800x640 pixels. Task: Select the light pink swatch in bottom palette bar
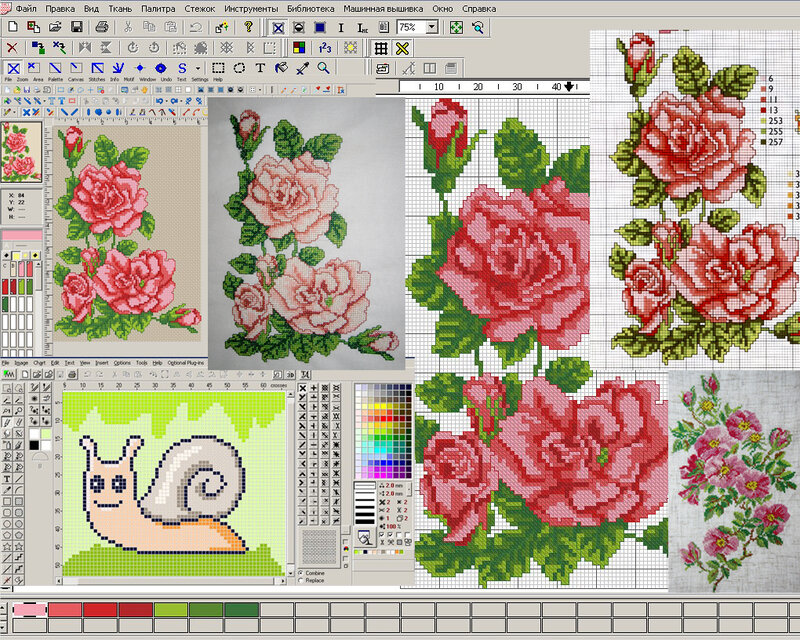pos(29,609)
